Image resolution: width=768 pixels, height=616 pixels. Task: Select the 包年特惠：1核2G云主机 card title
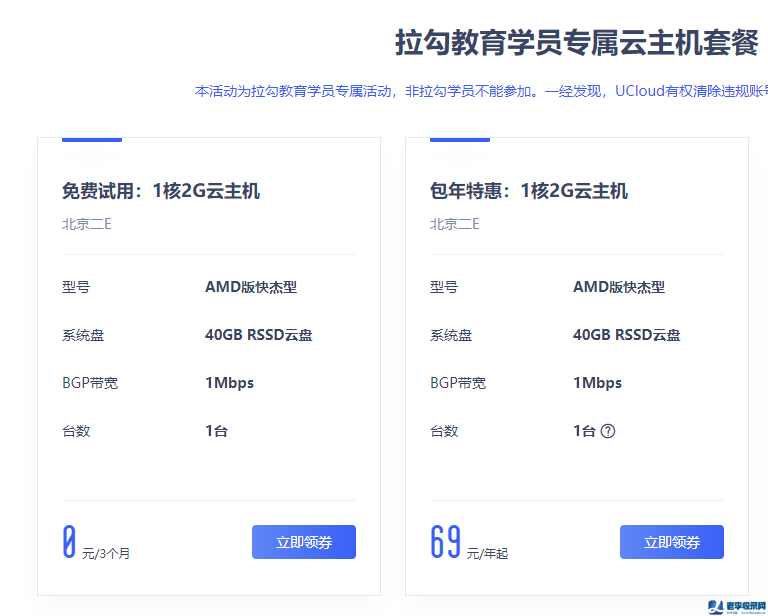tap(529, 191)
